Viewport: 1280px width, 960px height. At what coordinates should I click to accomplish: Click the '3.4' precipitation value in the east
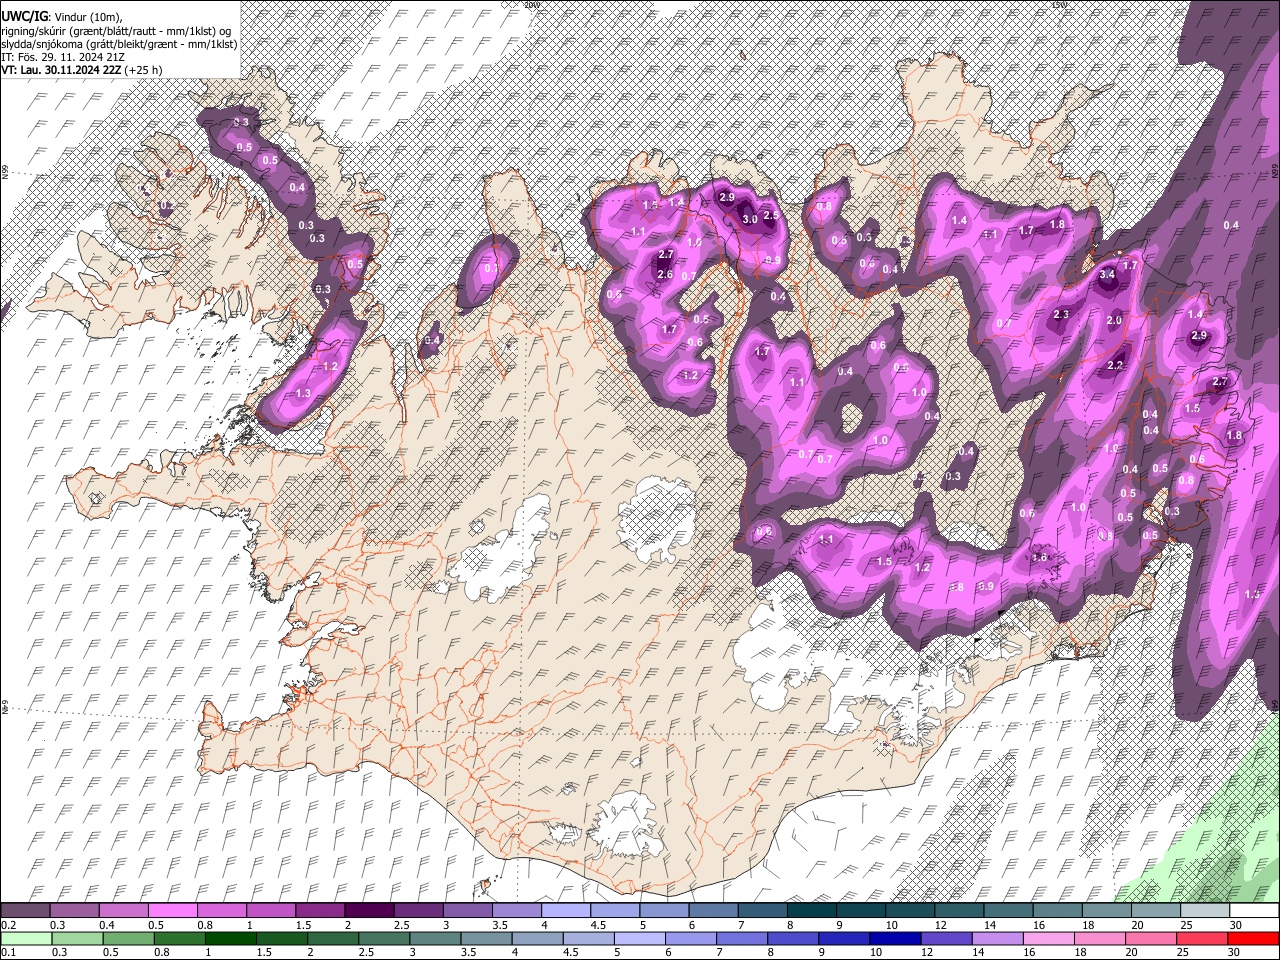pyautogui.click(x=1107, y=274)
